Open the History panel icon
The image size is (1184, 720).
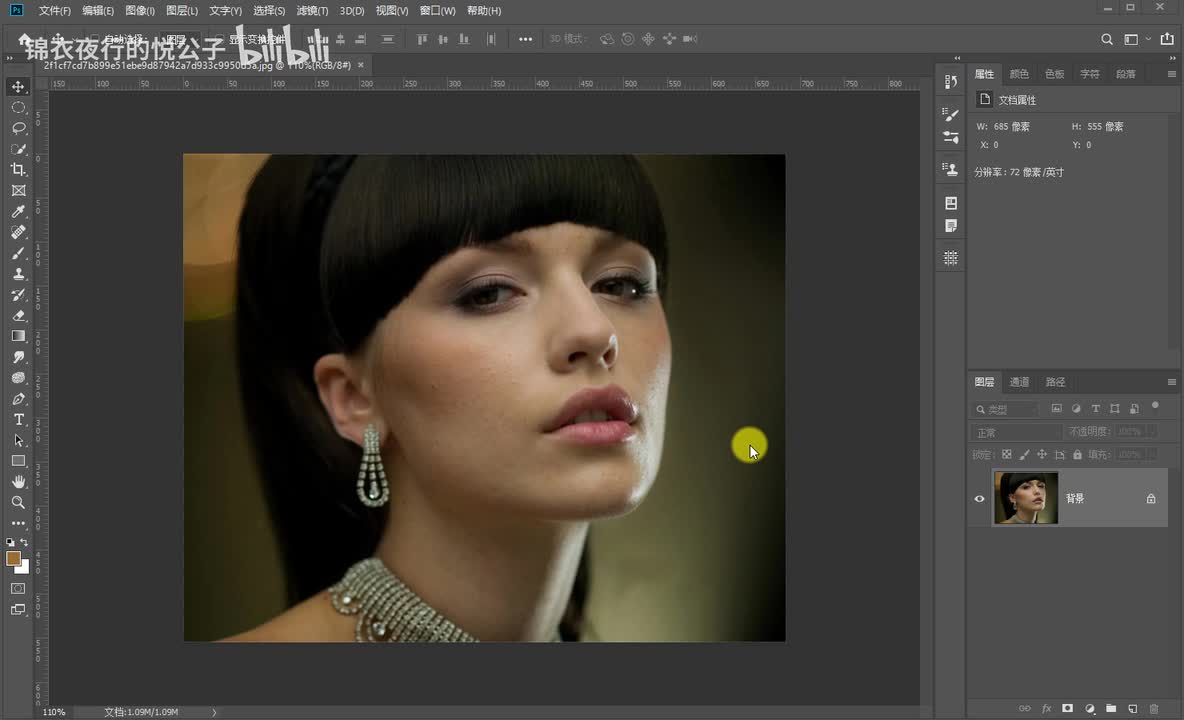click(951, 82)
